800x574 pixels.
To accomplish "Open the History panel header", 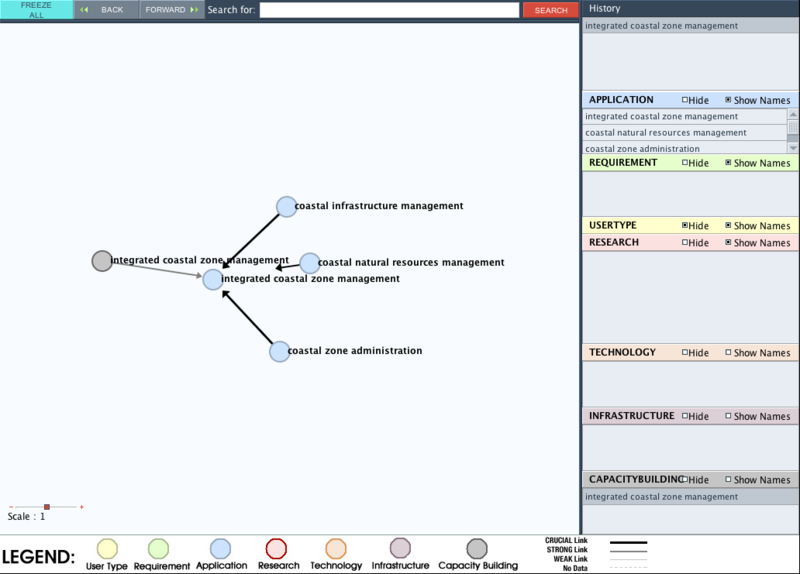I will [x=605, y=8].
